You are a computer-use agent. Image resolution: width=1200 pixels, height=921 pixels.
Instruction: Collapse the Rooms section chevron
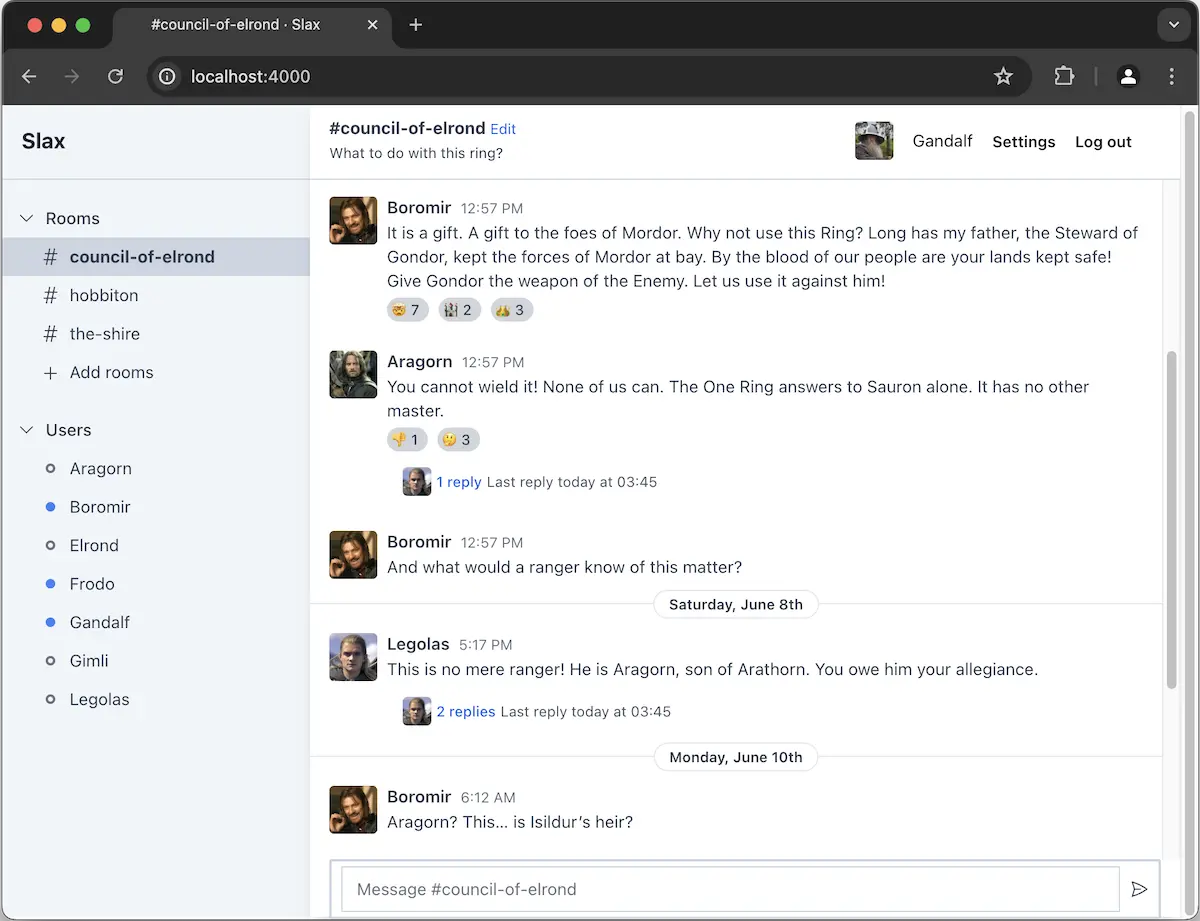[x=27, y=218]
